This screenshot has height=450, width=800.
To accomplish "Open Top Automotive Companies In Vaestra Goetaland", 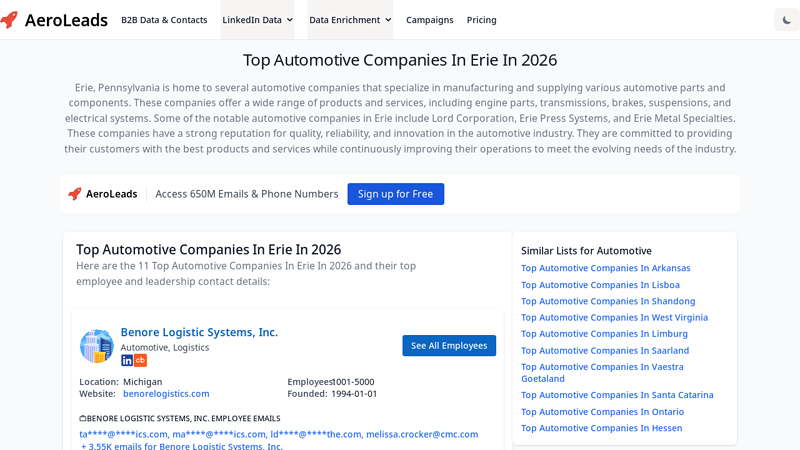I will click(x=602, y=372).
